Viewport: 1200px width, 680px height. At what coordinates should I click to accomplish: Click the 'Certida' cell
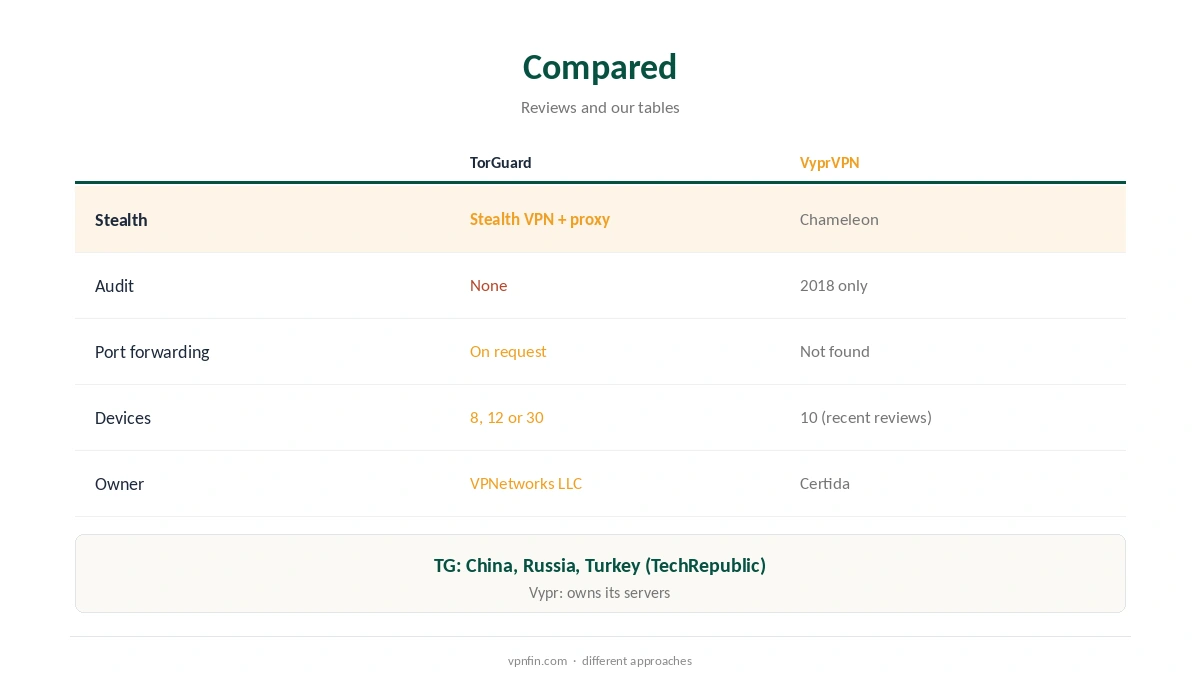tap(825, 483)
